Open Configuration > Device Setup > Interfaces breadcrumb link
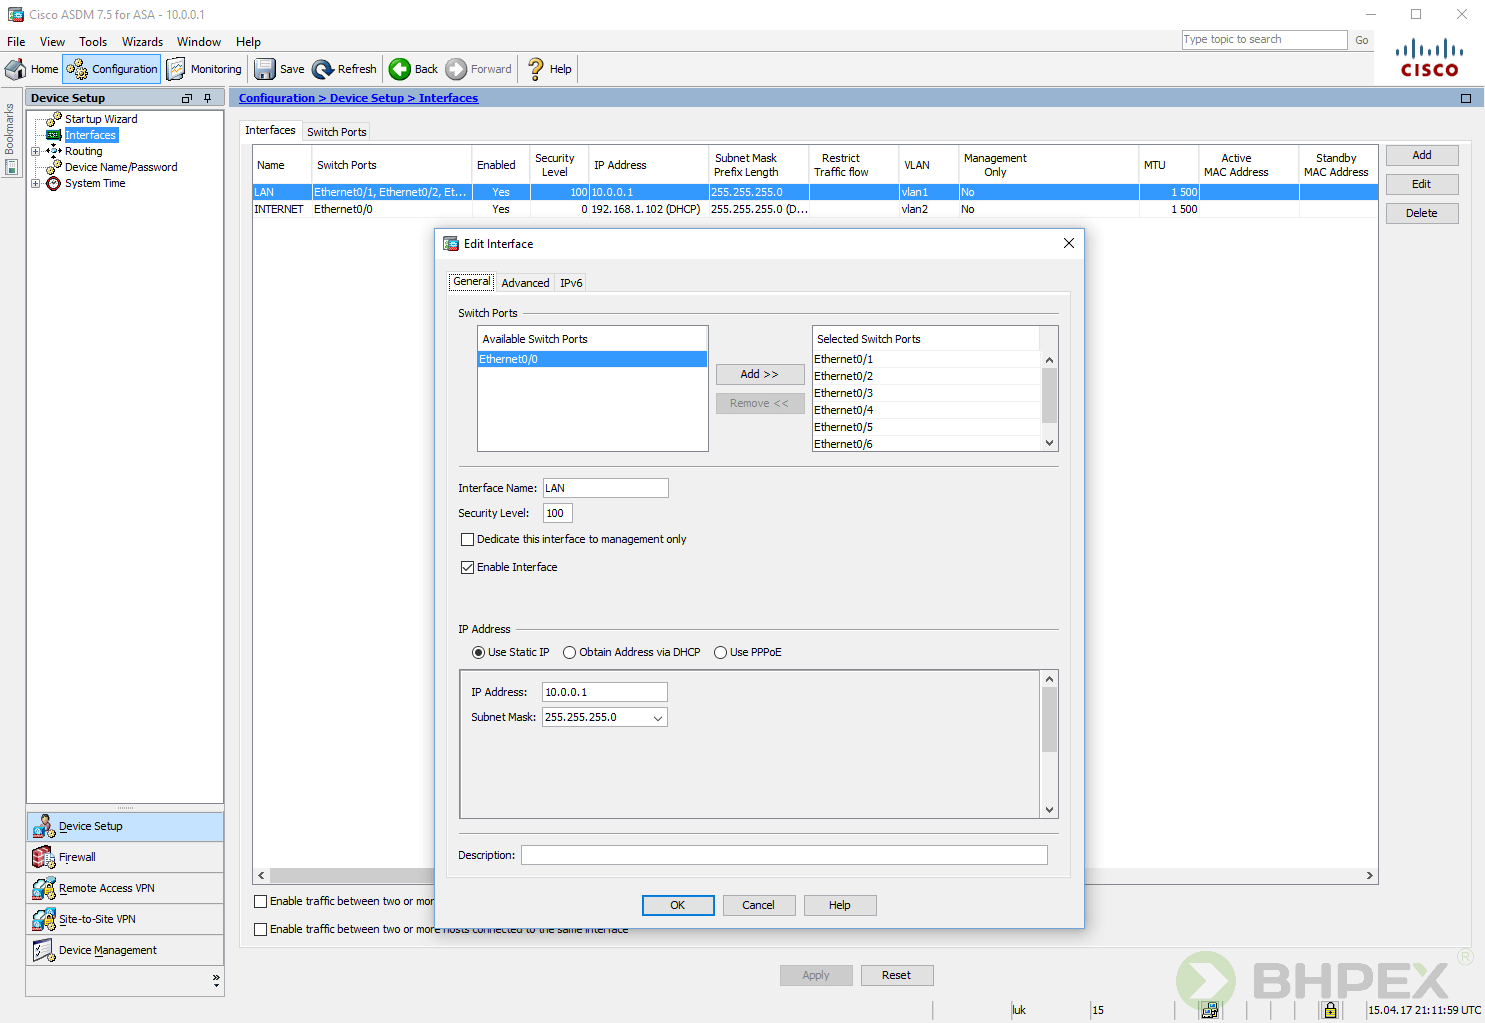Screen dimensions: 1485x1023 coord(358,98)
